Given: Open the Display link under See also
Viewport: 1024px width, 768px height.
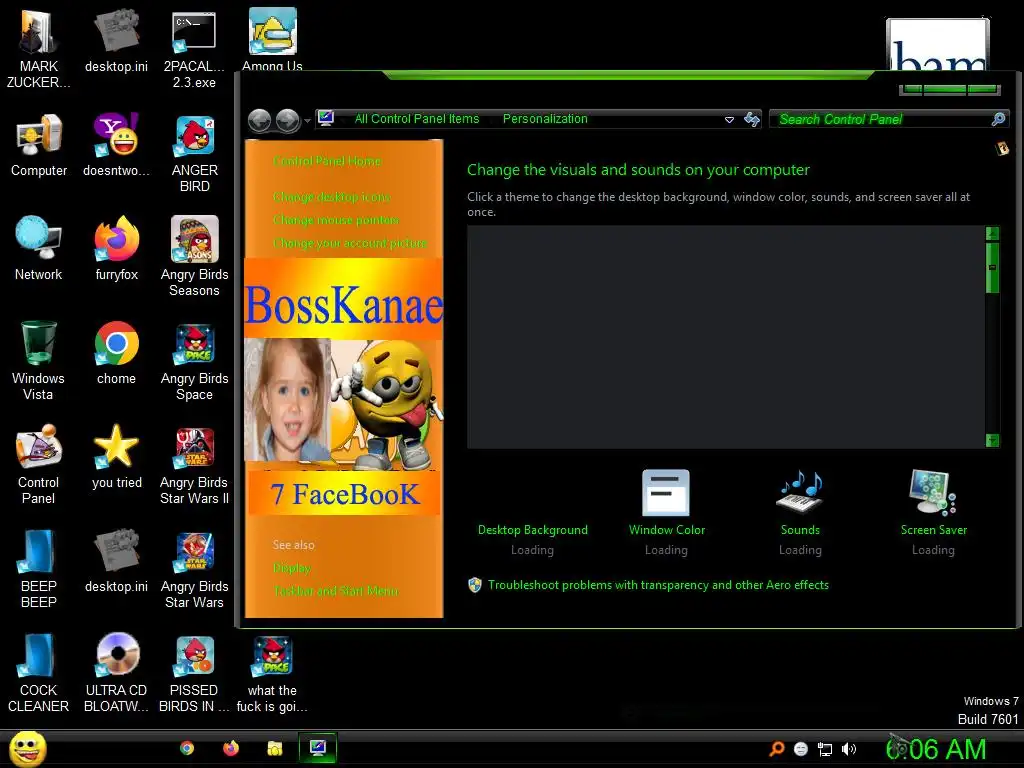Looking at the screenshot, I should (x=291, y=568).
